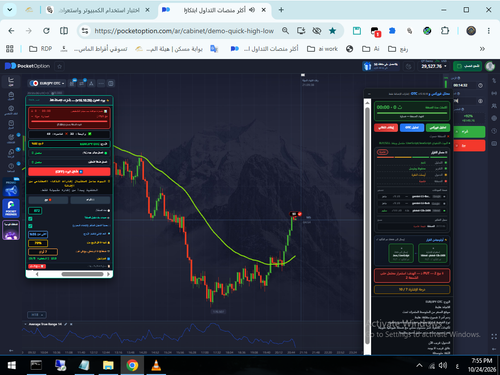Screen dimensions: 500x375
Task: Switch to the first Chrome tab with Arabic title
Action: (x=97, y=10)
